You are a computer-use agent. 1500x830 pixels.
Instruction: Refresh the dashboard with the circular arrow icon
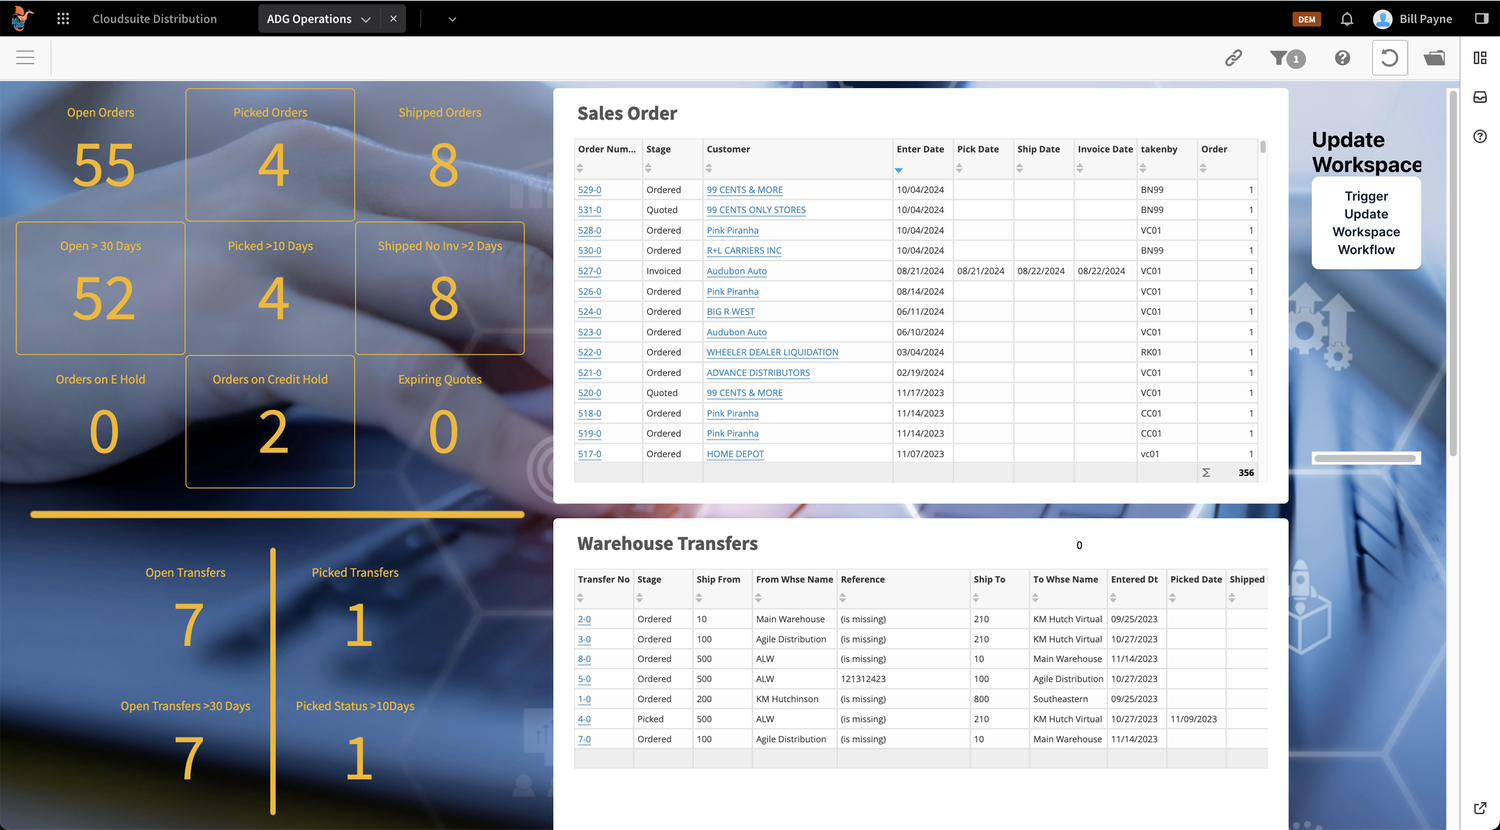point(1389,57)
